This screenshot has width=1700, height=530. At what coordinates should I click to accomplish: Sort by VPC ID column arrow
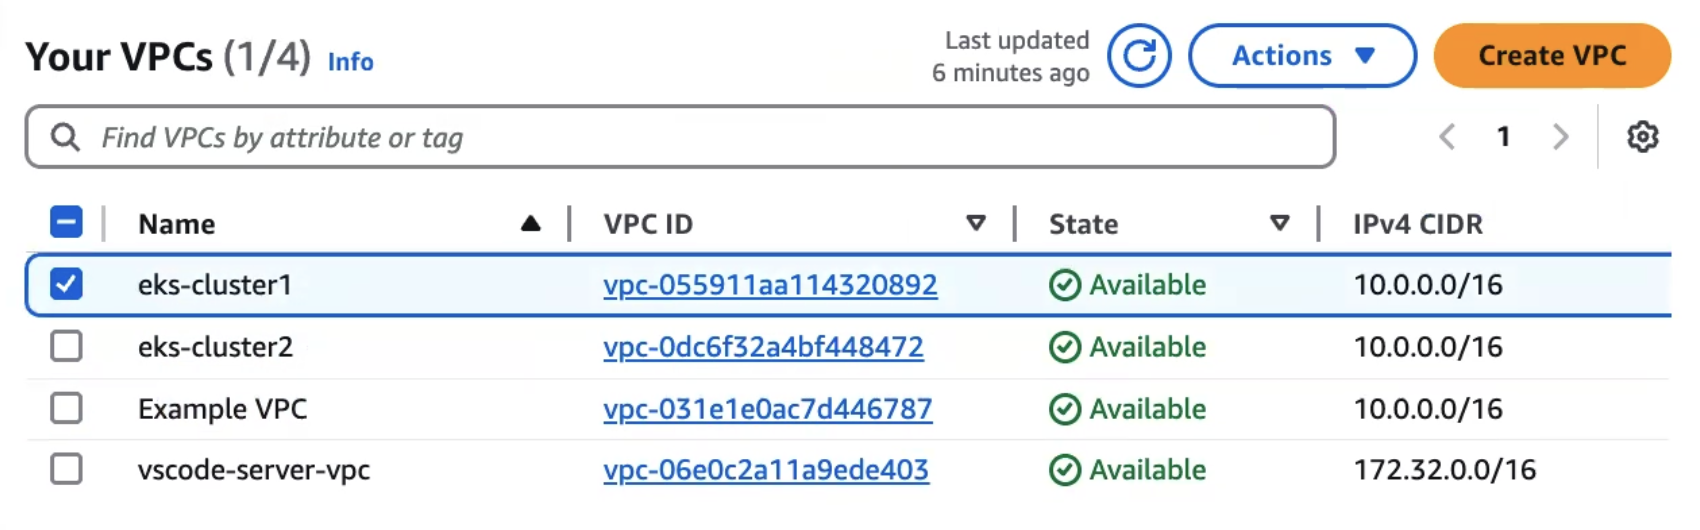pyautogui.click(x=976, y=223)
